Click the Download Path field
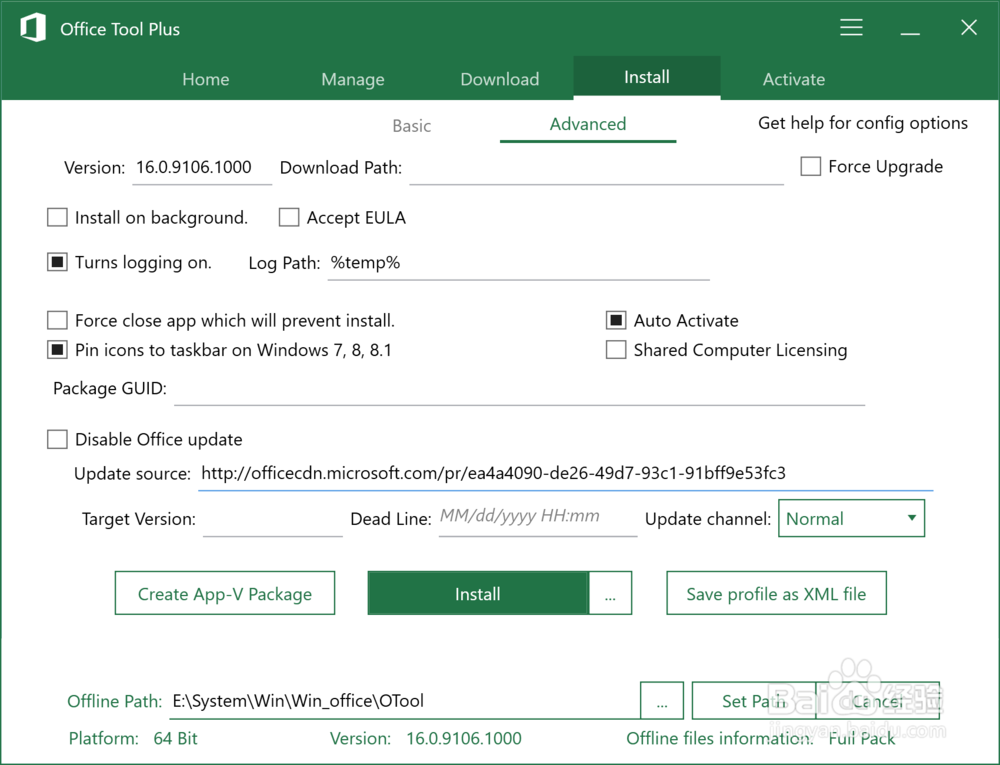This screenshot has width=1000, height=765. click(x=596, y=168)
